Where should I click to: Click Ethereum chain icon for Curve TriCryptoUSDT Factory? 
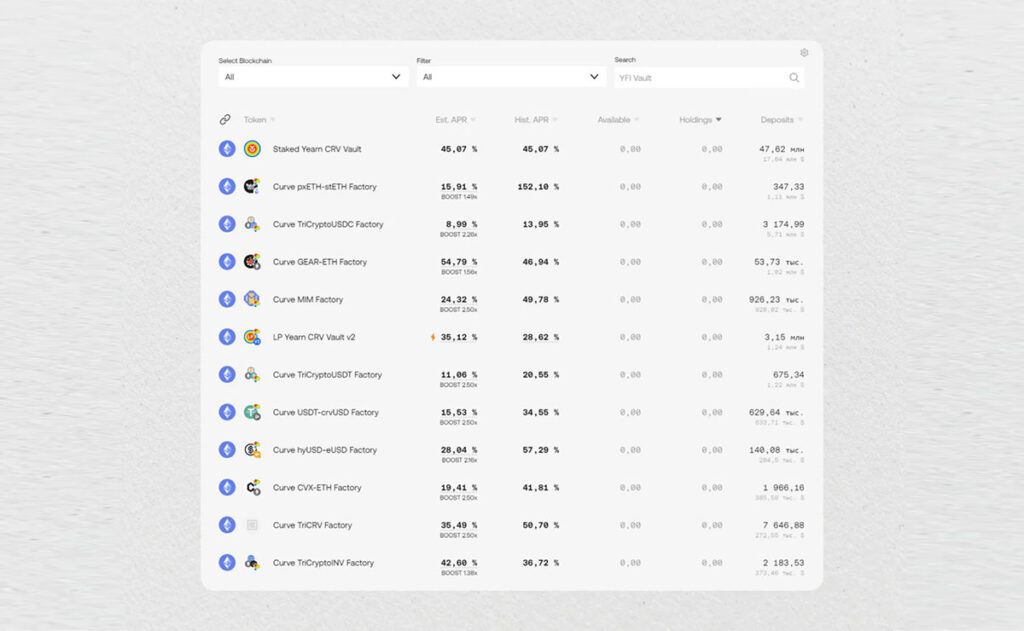[227, 375]
